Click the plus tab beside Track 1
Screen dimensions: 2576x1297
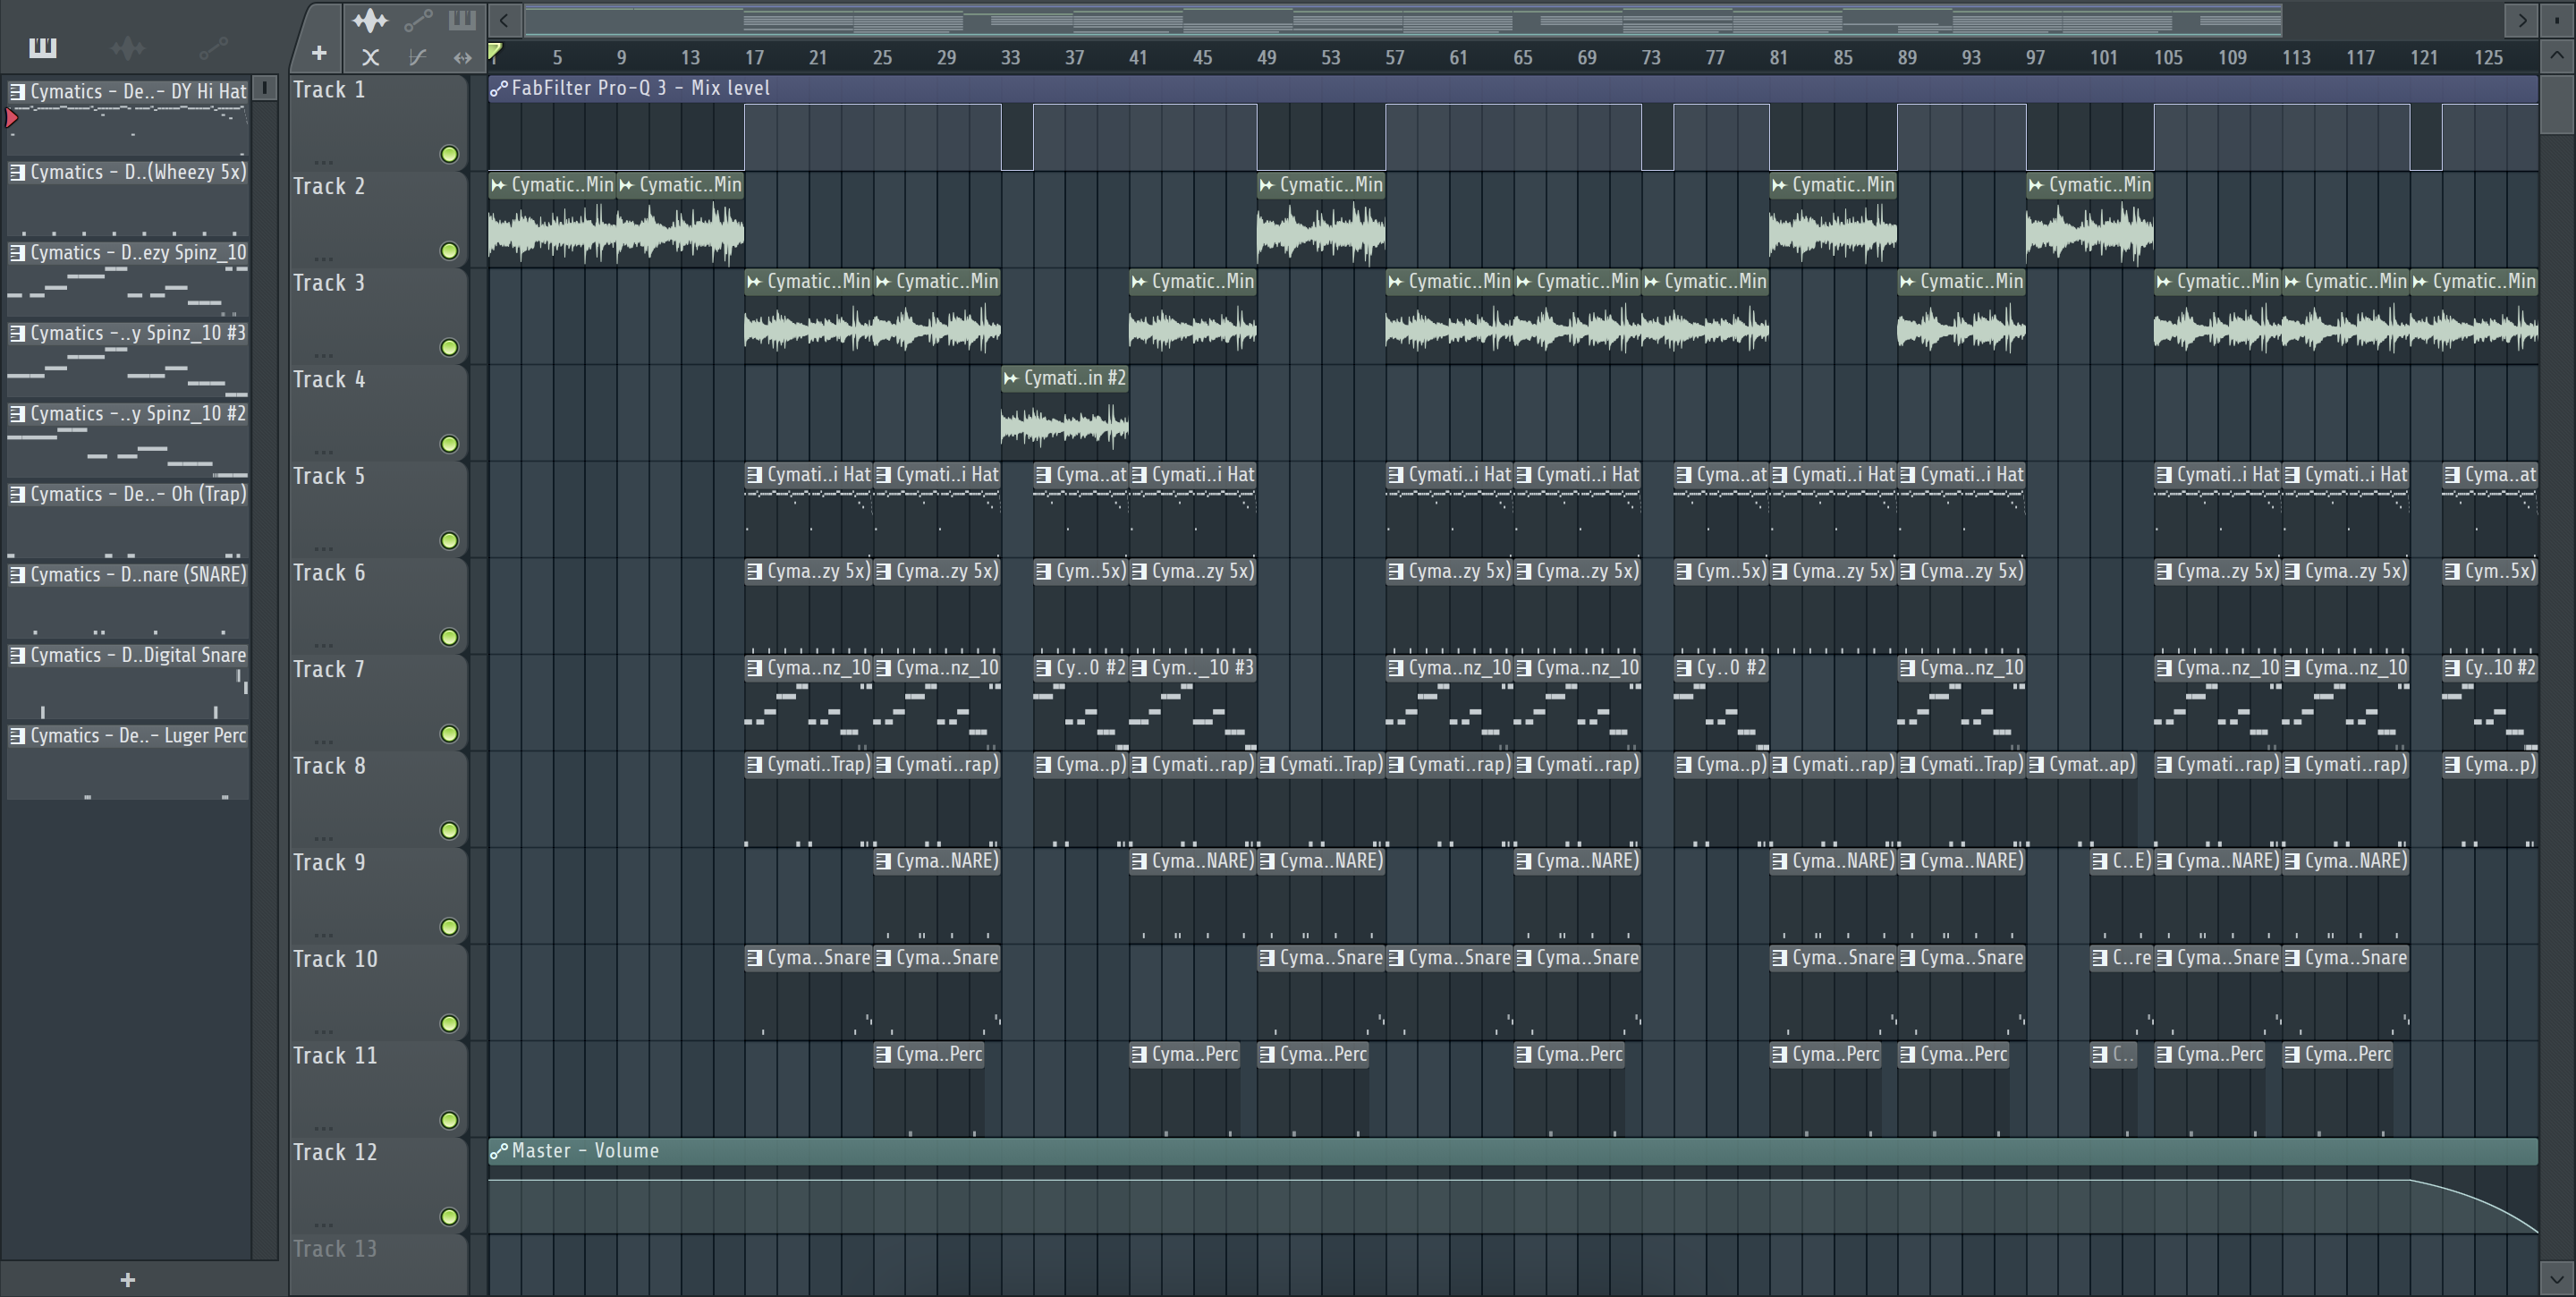[x=318, y=53]
